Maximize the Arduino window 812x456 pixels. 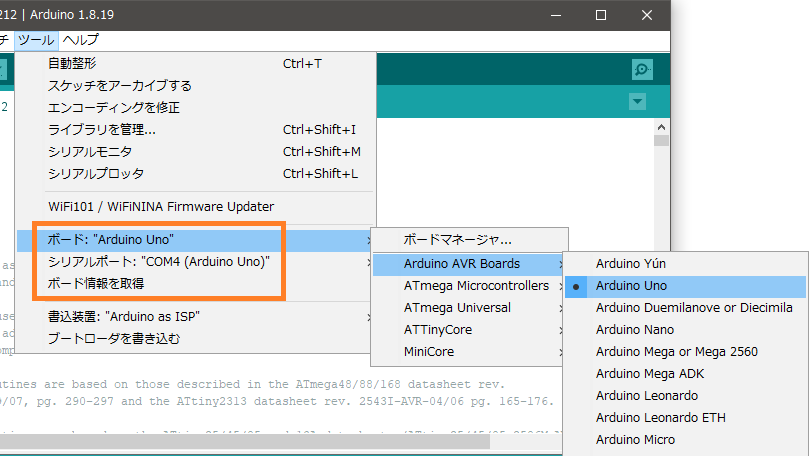[x=601, y=15]
